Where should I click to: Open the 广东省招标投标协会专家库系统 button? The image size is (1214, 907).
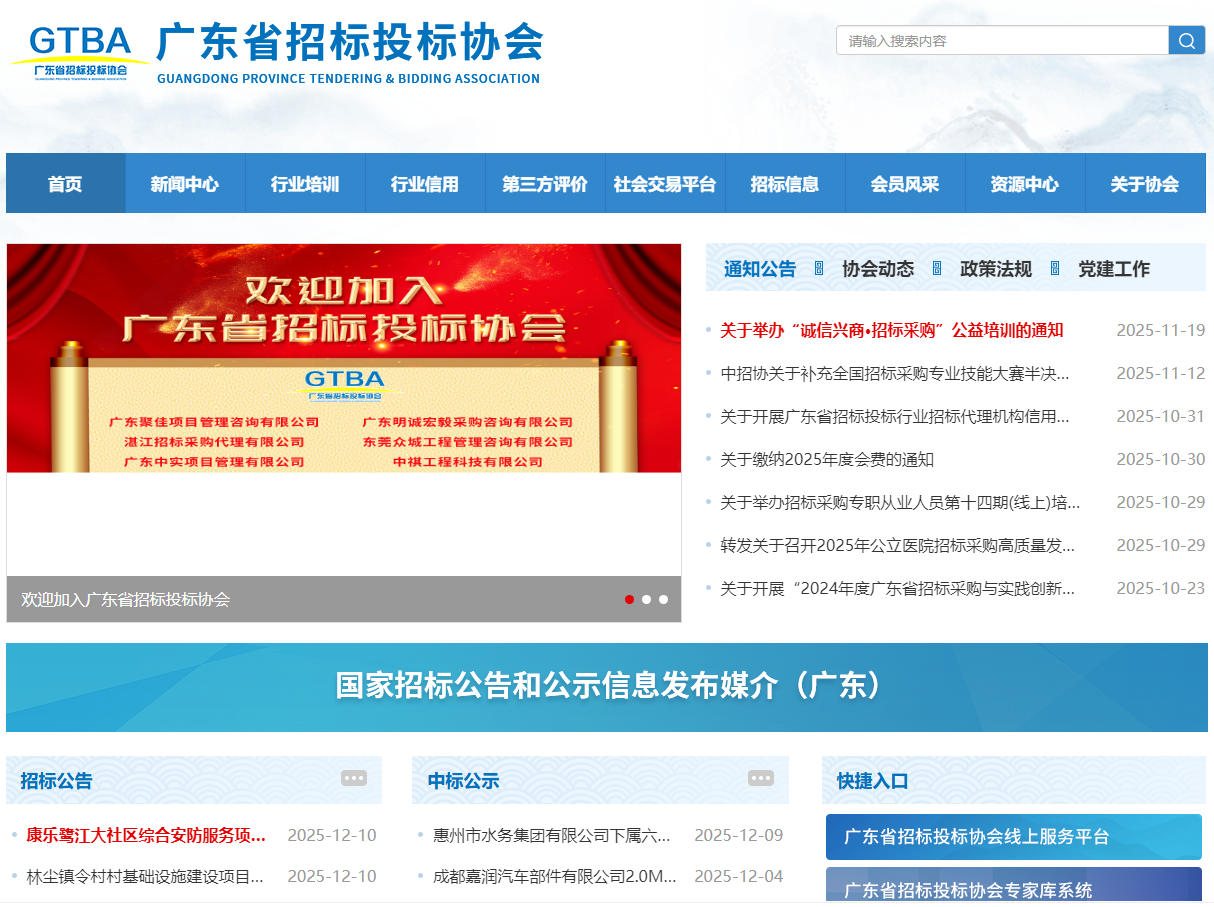1013,888
